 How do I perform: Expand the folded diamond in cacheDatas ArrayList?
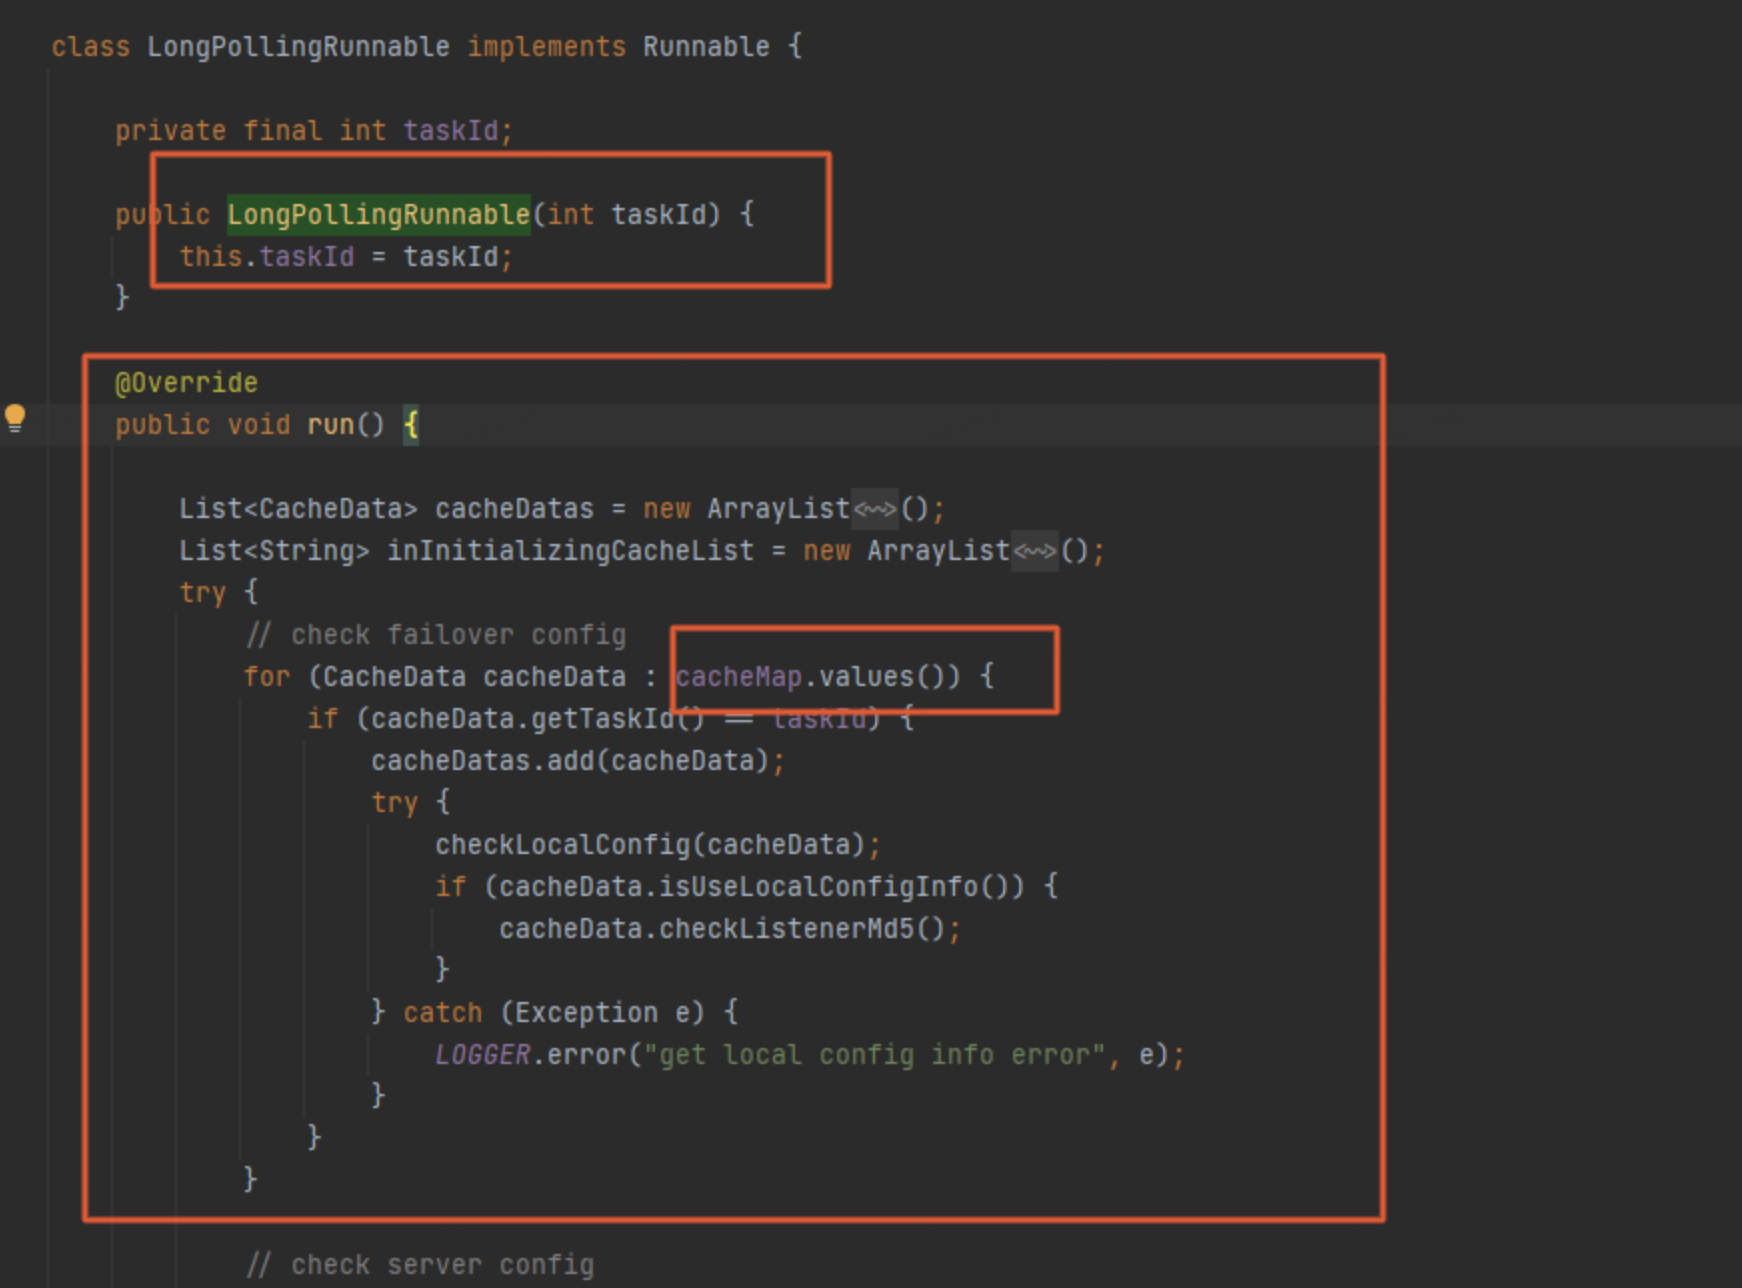875,510
